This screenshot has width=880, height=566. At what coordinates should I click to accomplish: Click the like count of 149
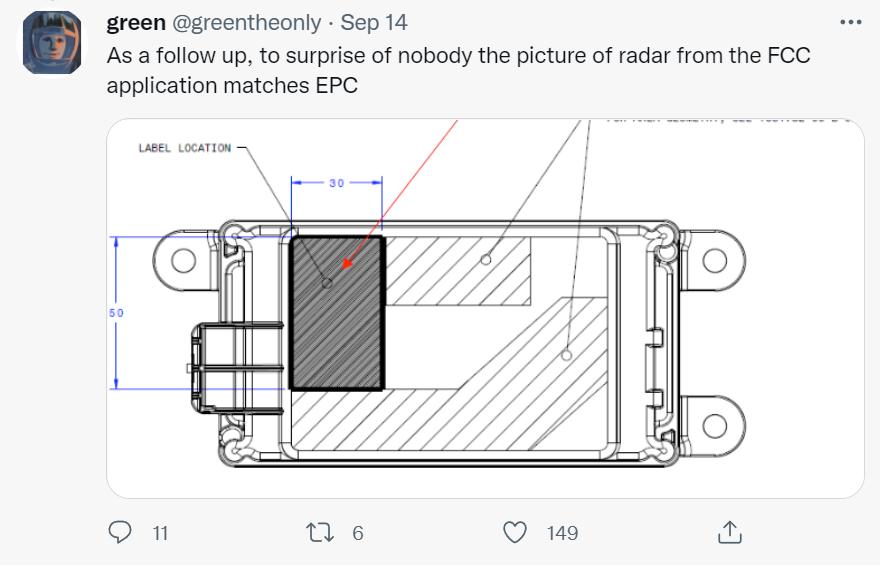click(562, 533)
